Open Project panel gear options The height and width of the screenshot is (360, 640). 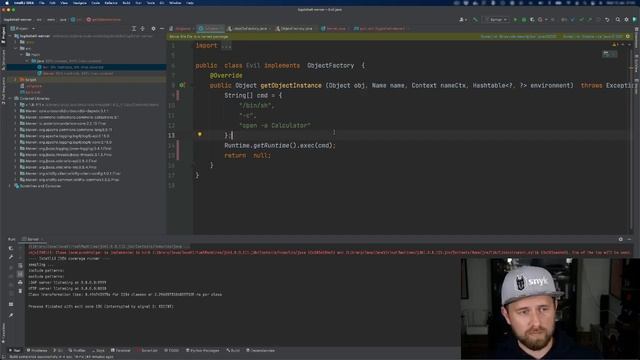153,29
